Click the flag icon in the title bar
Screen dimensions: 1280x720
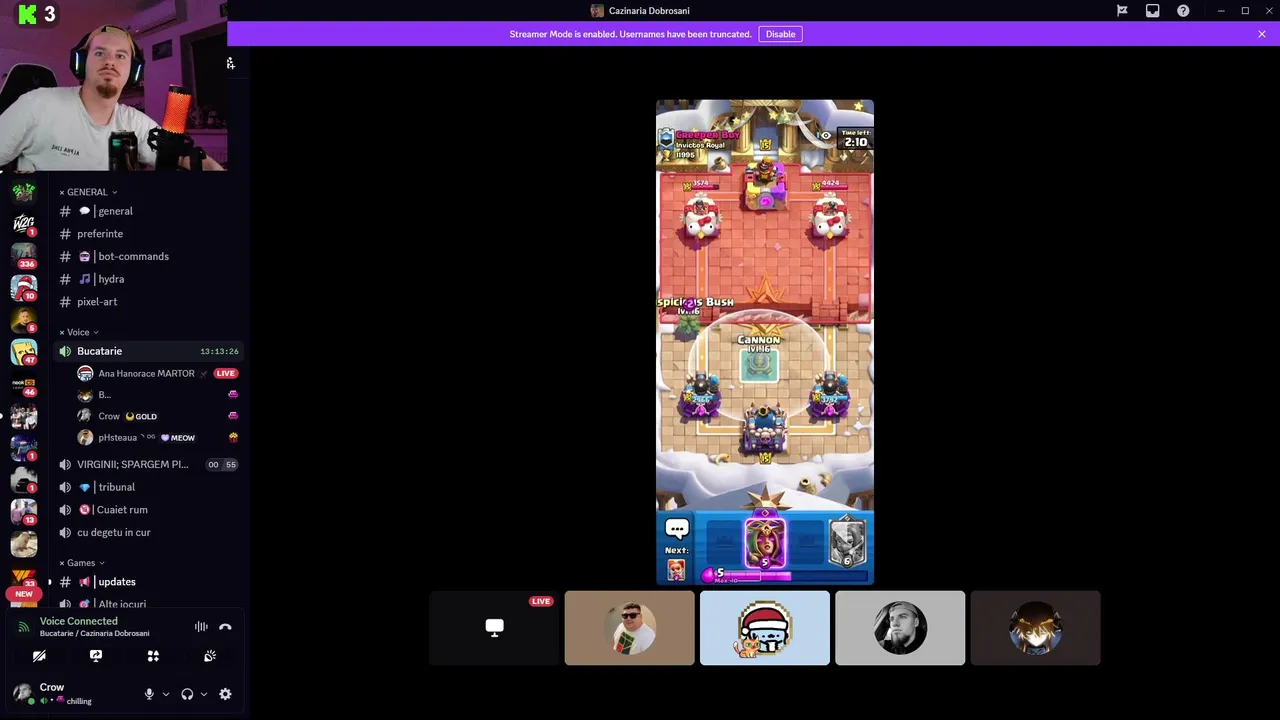click(x=1122, y=11)
